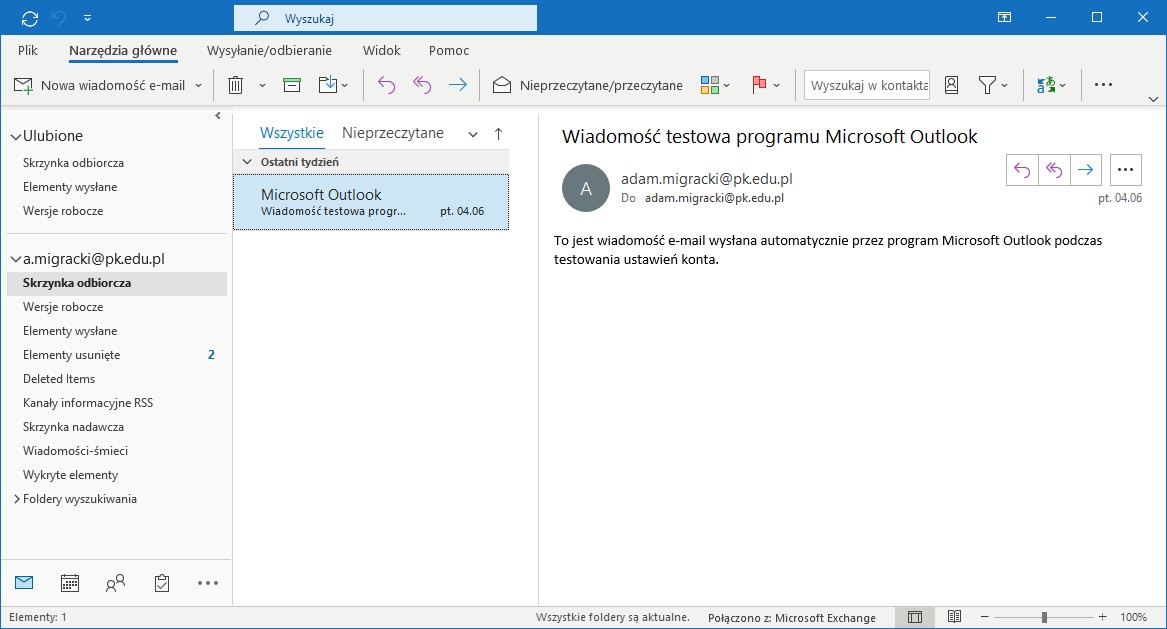Open Tasks view in bottom navigation
This screenshot has width=1167, height=629.
point(162,582)
